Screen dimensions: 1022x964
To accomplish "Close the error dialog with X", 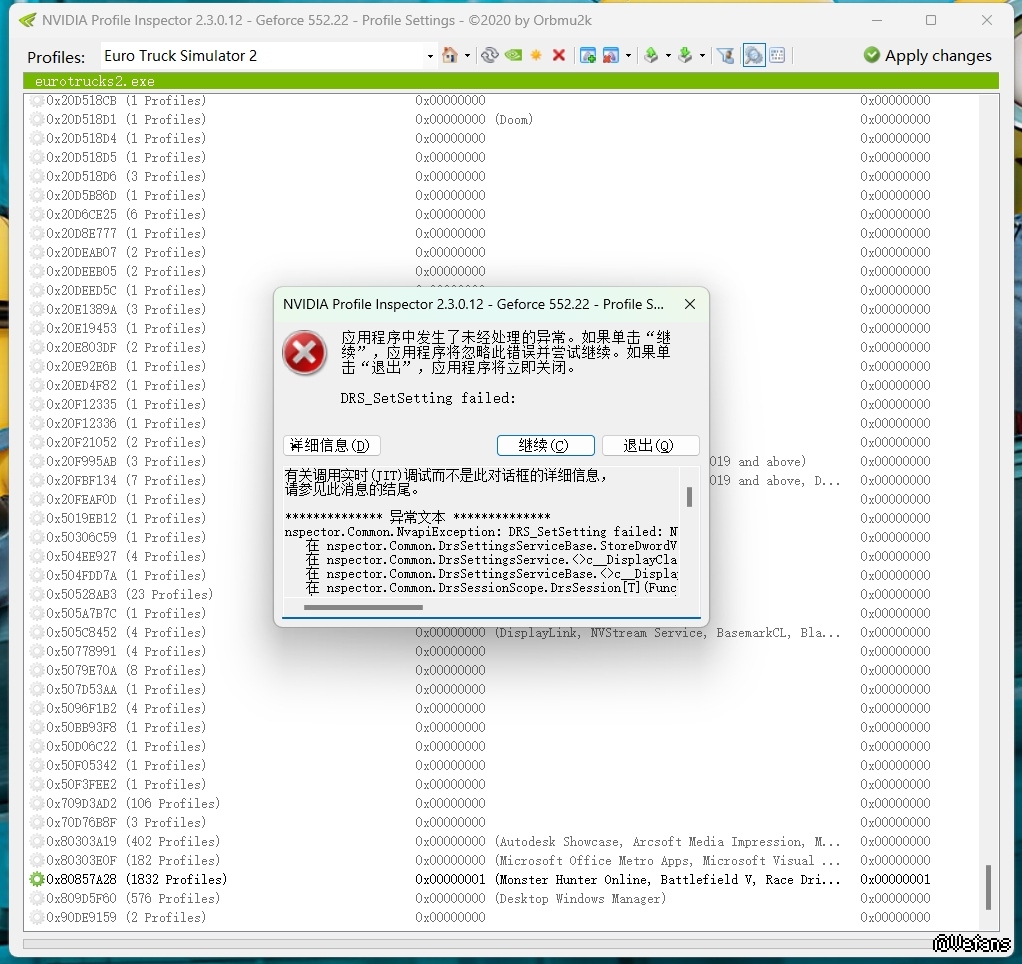I will point(690,304).
